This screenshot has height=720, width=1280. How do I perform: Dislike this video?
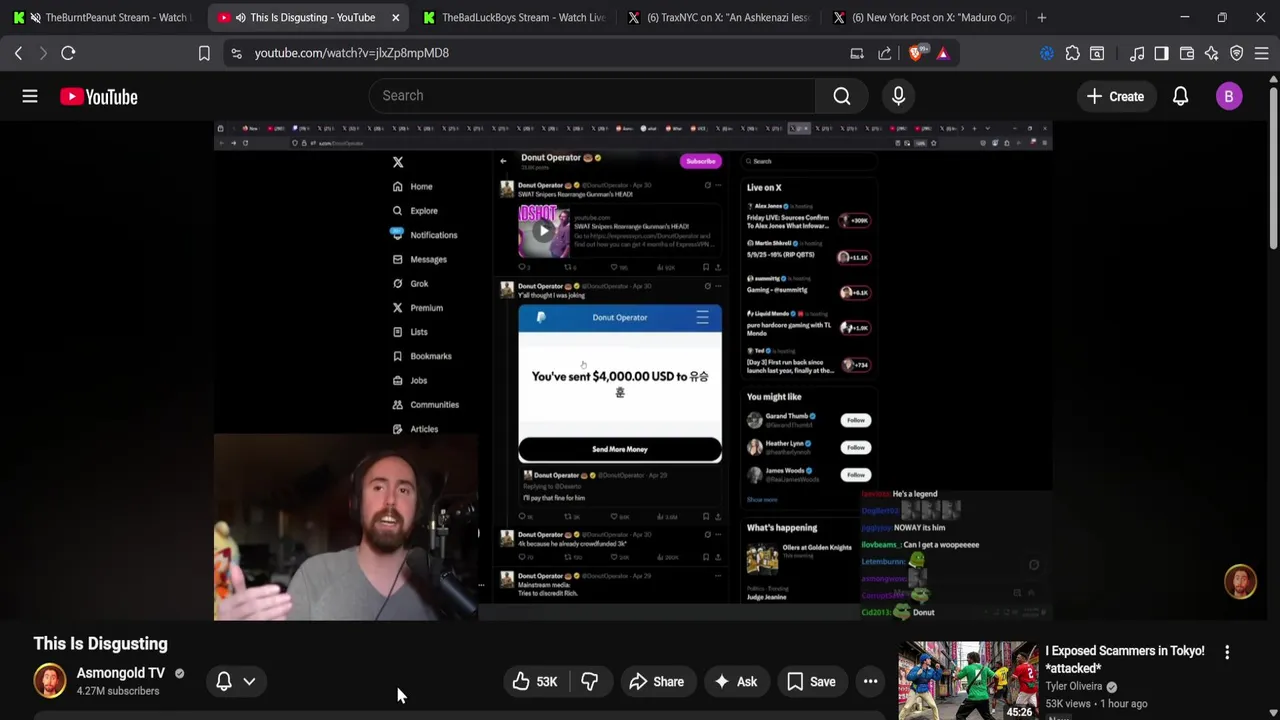pos(590,682)
